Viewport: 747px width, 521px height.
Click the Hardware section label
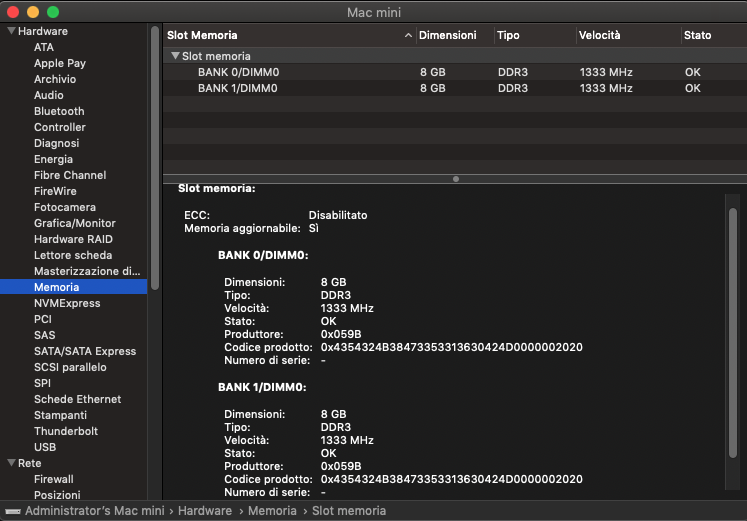(43, 31)
